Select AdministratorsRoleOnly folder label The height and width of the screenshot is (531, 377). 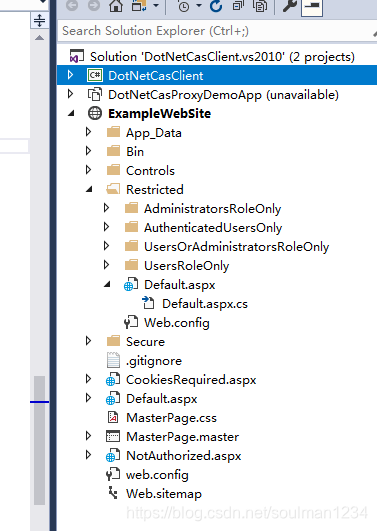(212, 209)
